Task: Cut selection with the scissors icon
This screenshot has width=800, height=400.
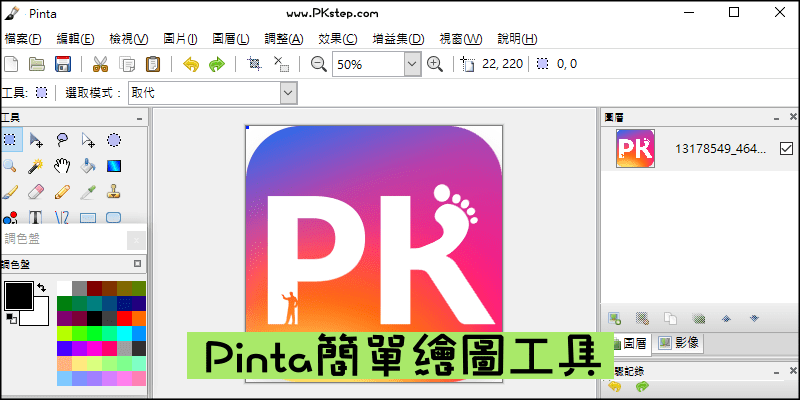Action: point(100,64)
